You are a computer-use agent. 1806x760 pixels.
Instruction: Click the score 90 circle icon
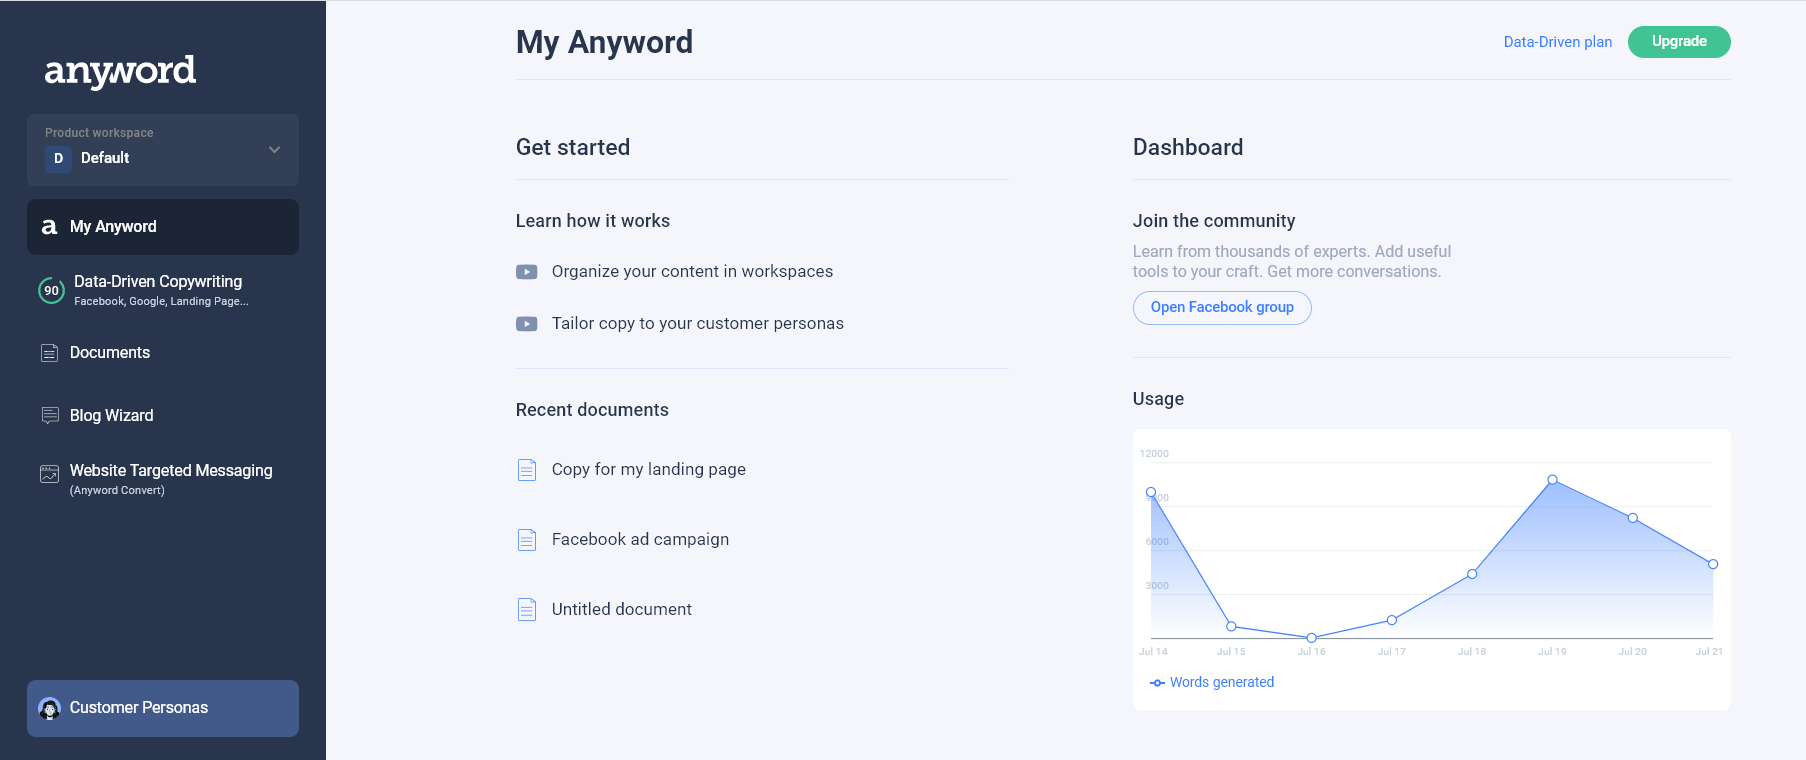pos(51,290)
